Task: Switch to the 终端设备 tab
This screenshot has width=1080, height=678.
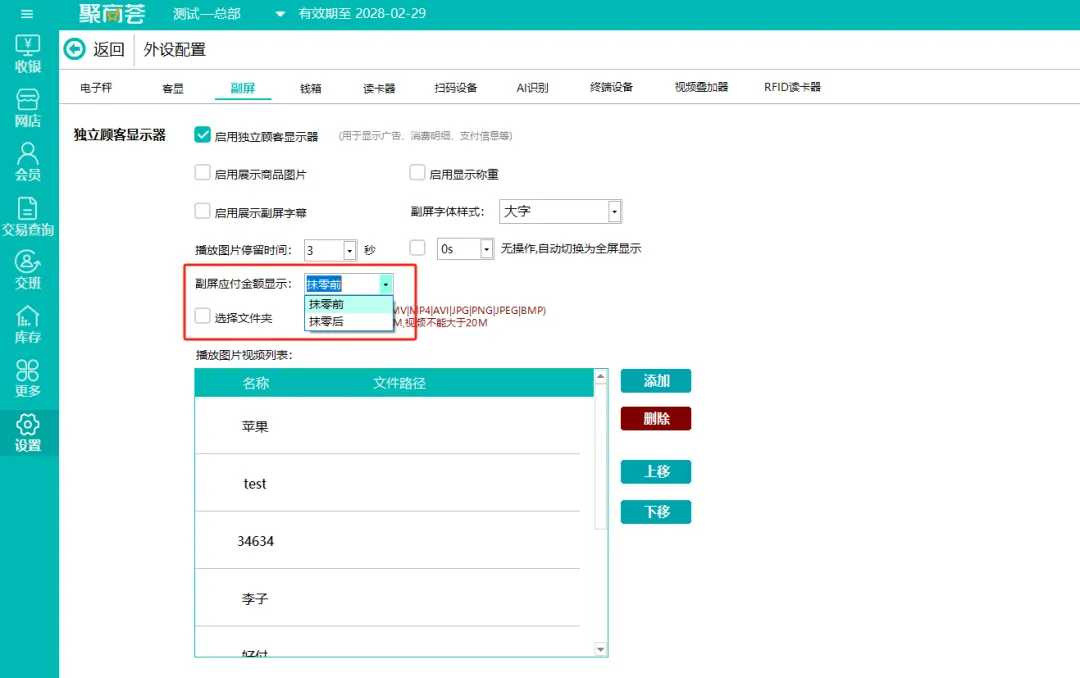Action: [x=612, y=87]
